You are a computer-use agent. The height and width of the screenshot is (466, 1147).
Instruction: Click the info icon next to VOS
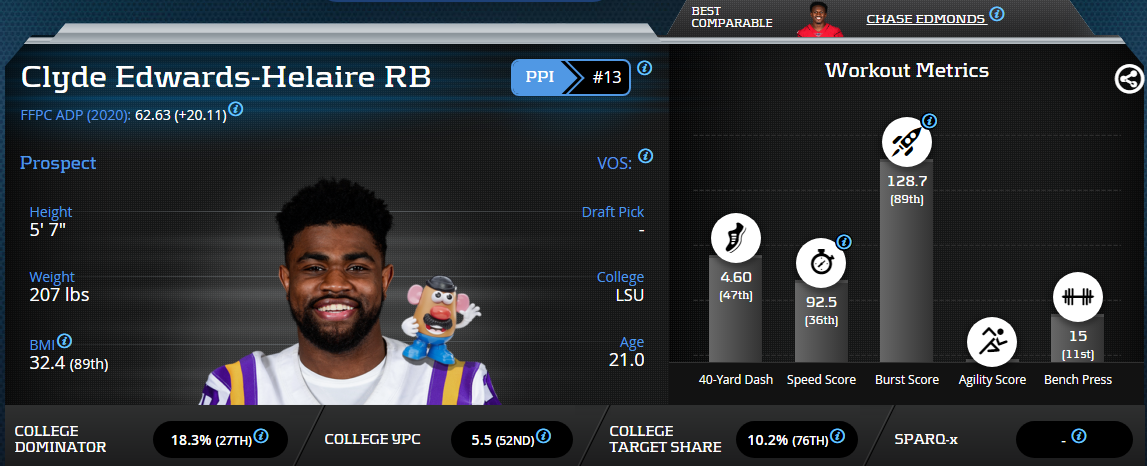(645, 156)
